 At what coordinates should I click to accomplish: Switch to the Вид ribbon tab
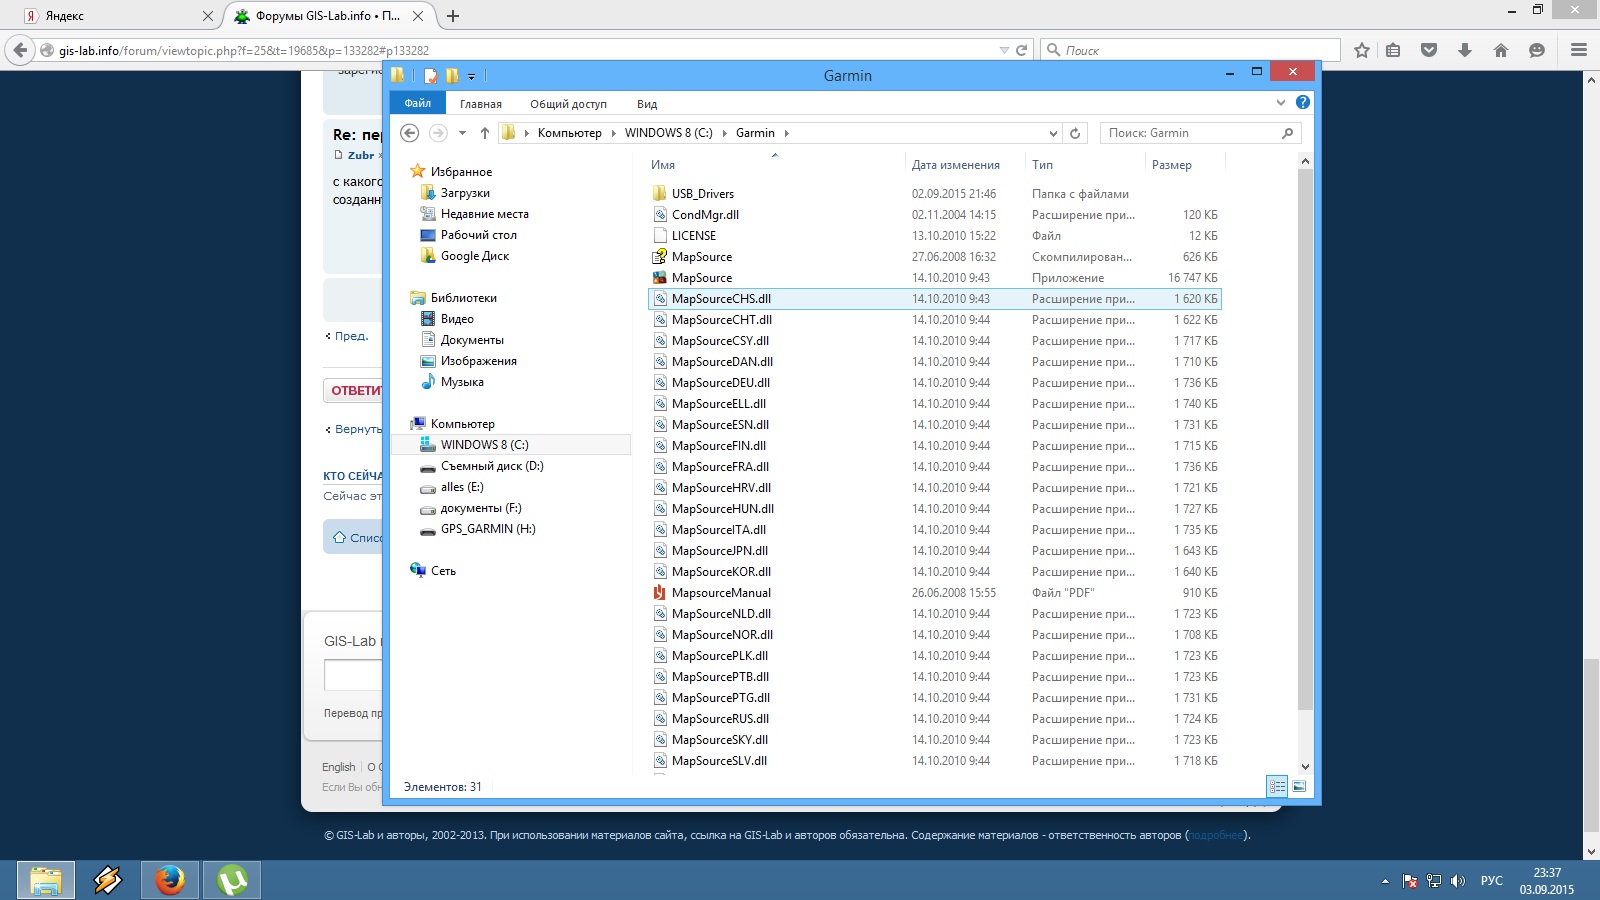point(647,104)
